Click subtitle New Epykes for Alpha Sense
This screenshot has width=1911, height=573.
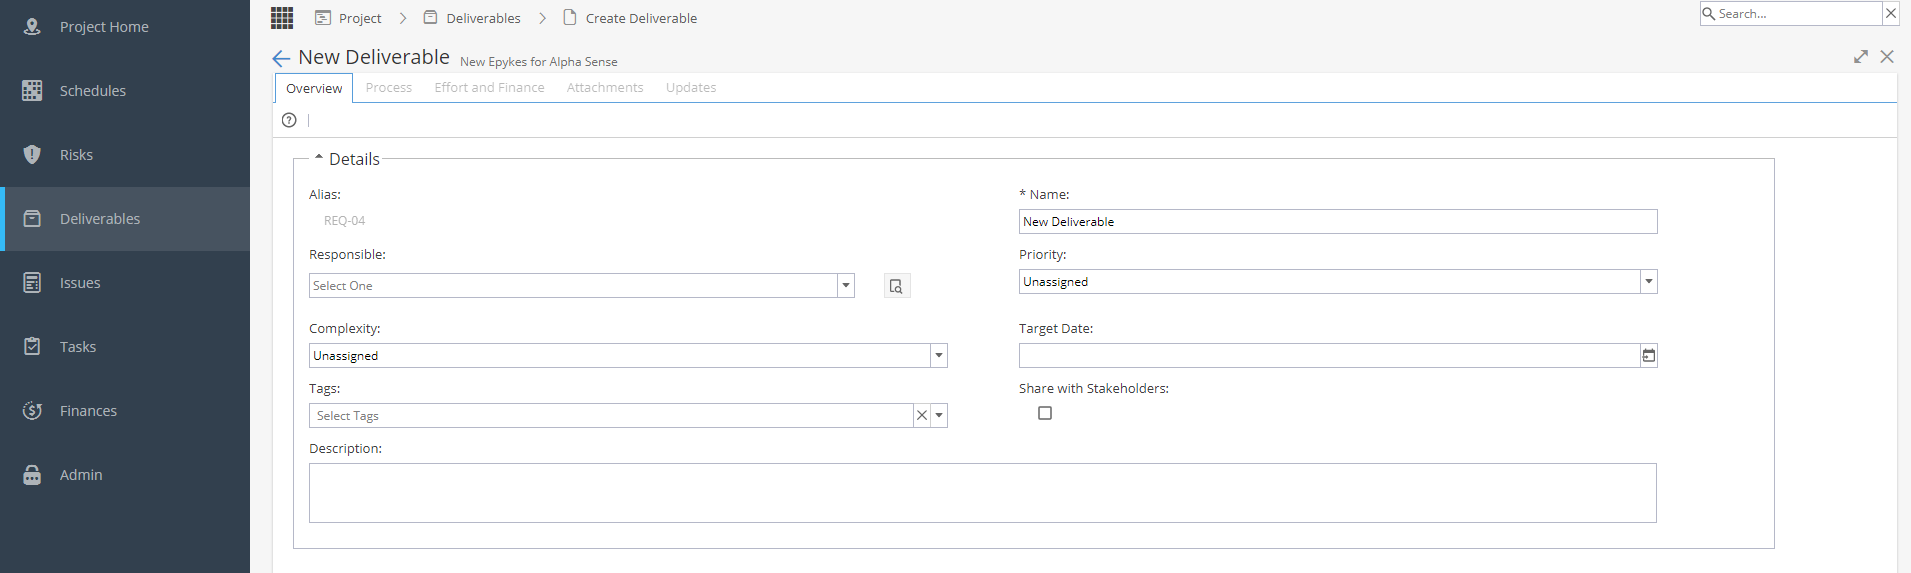(x=539, y=62)
